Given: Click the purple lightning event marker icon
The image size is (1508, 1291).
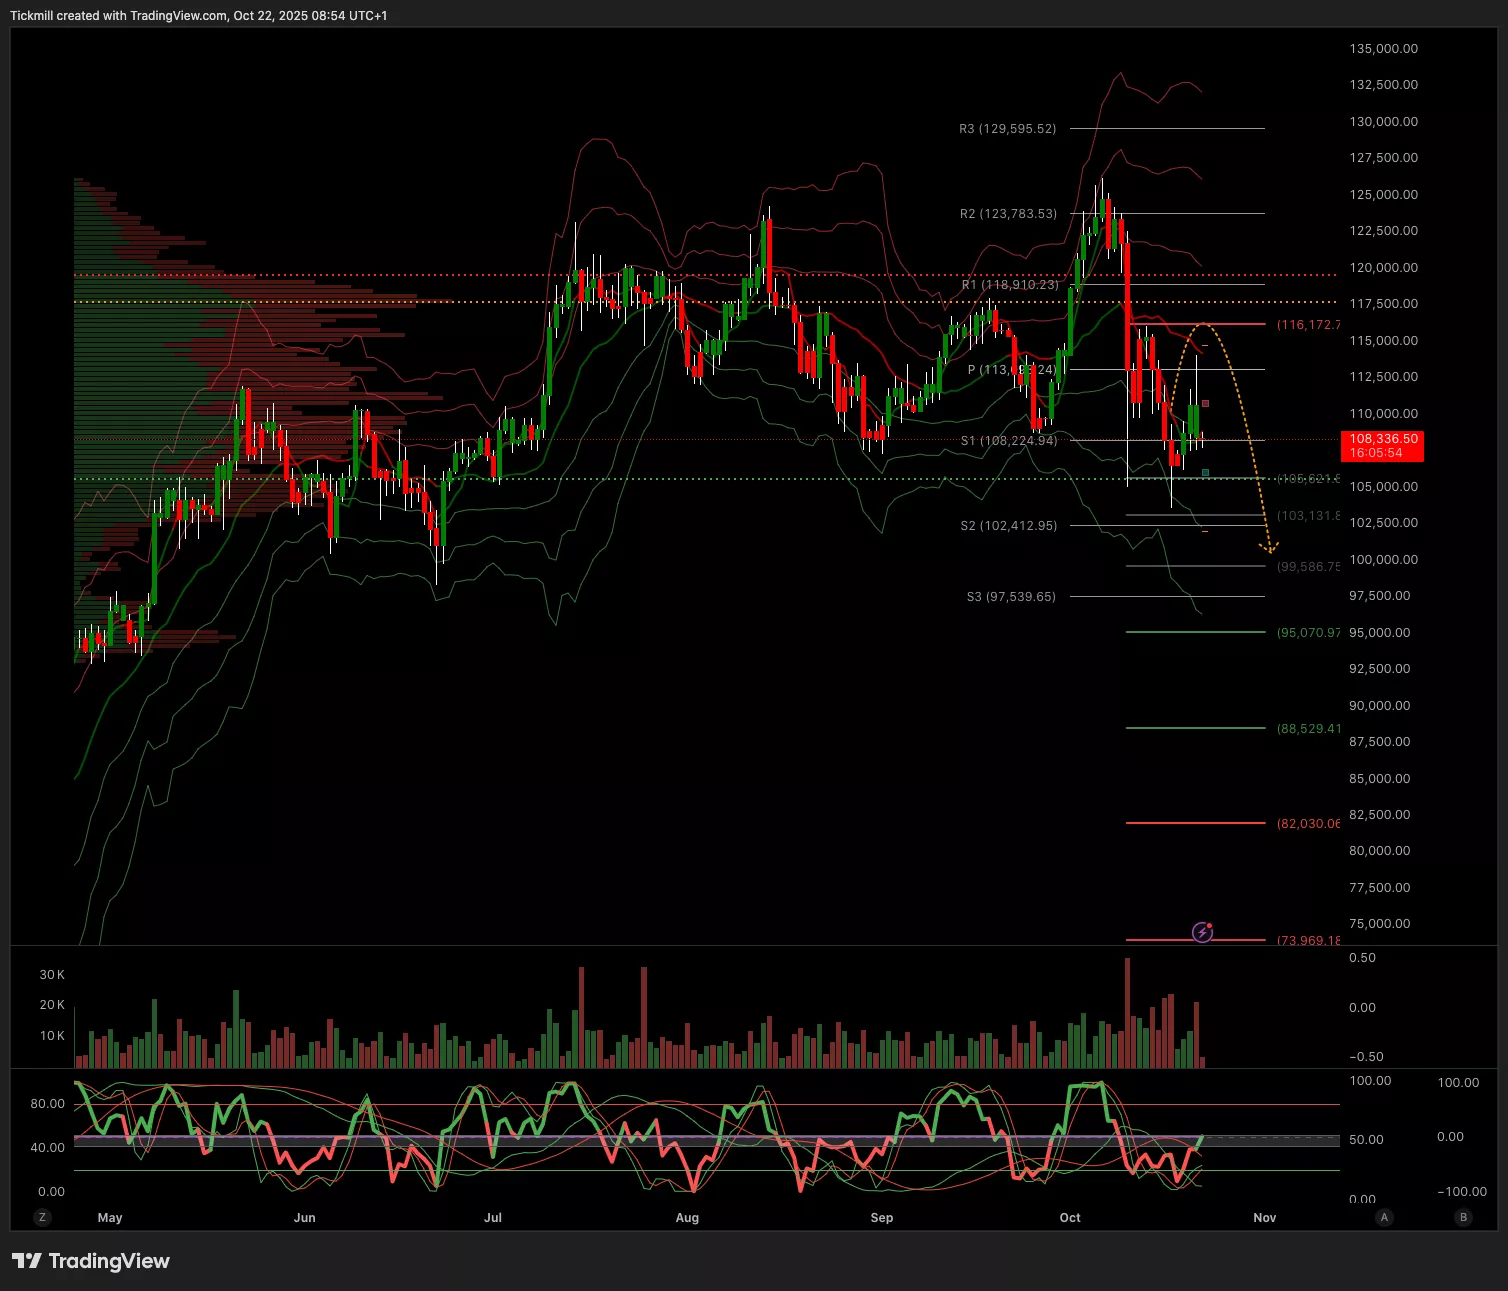Looking at the screenshot, I should (1203, 932).
